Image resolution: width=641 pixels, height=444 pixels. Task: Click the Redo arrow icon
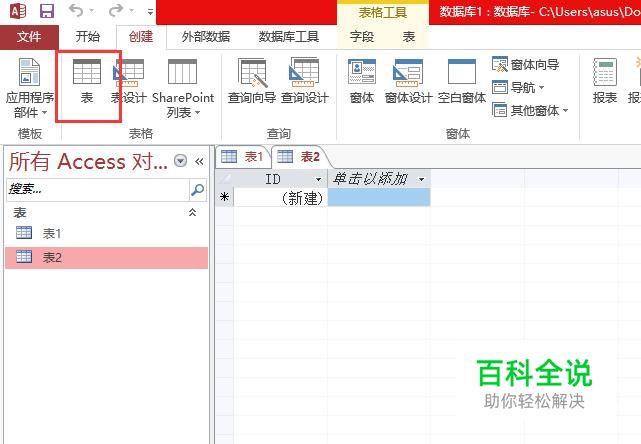pos(116,10)
